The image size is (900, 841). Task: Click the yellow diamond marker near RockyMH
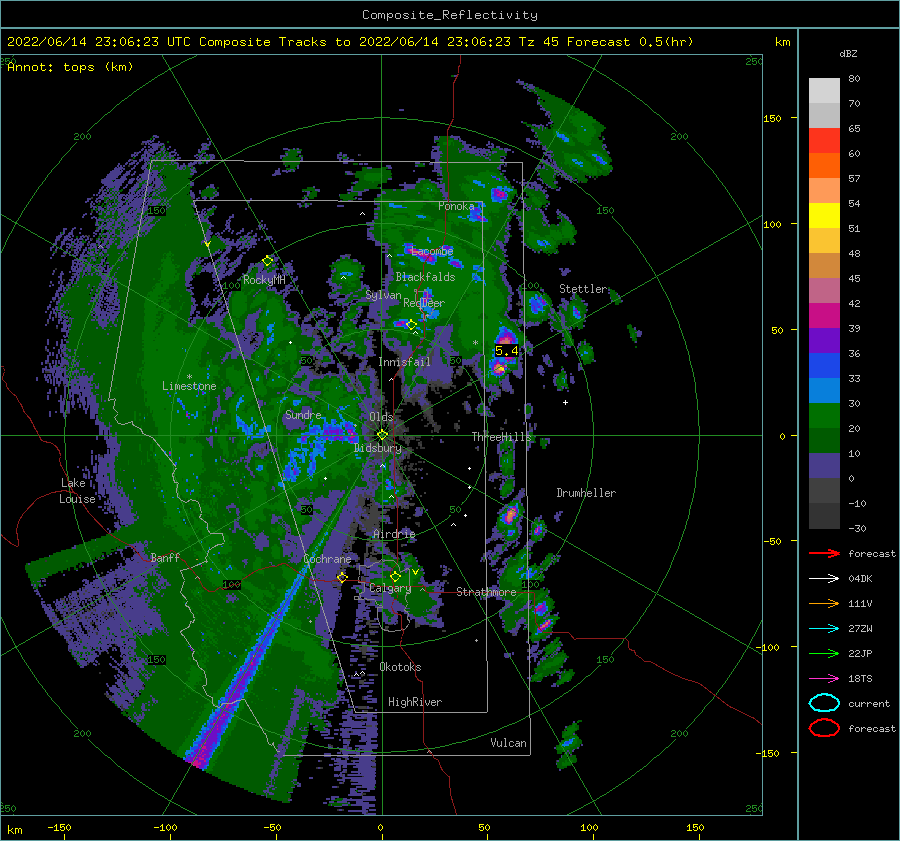[x=267, y=261]
